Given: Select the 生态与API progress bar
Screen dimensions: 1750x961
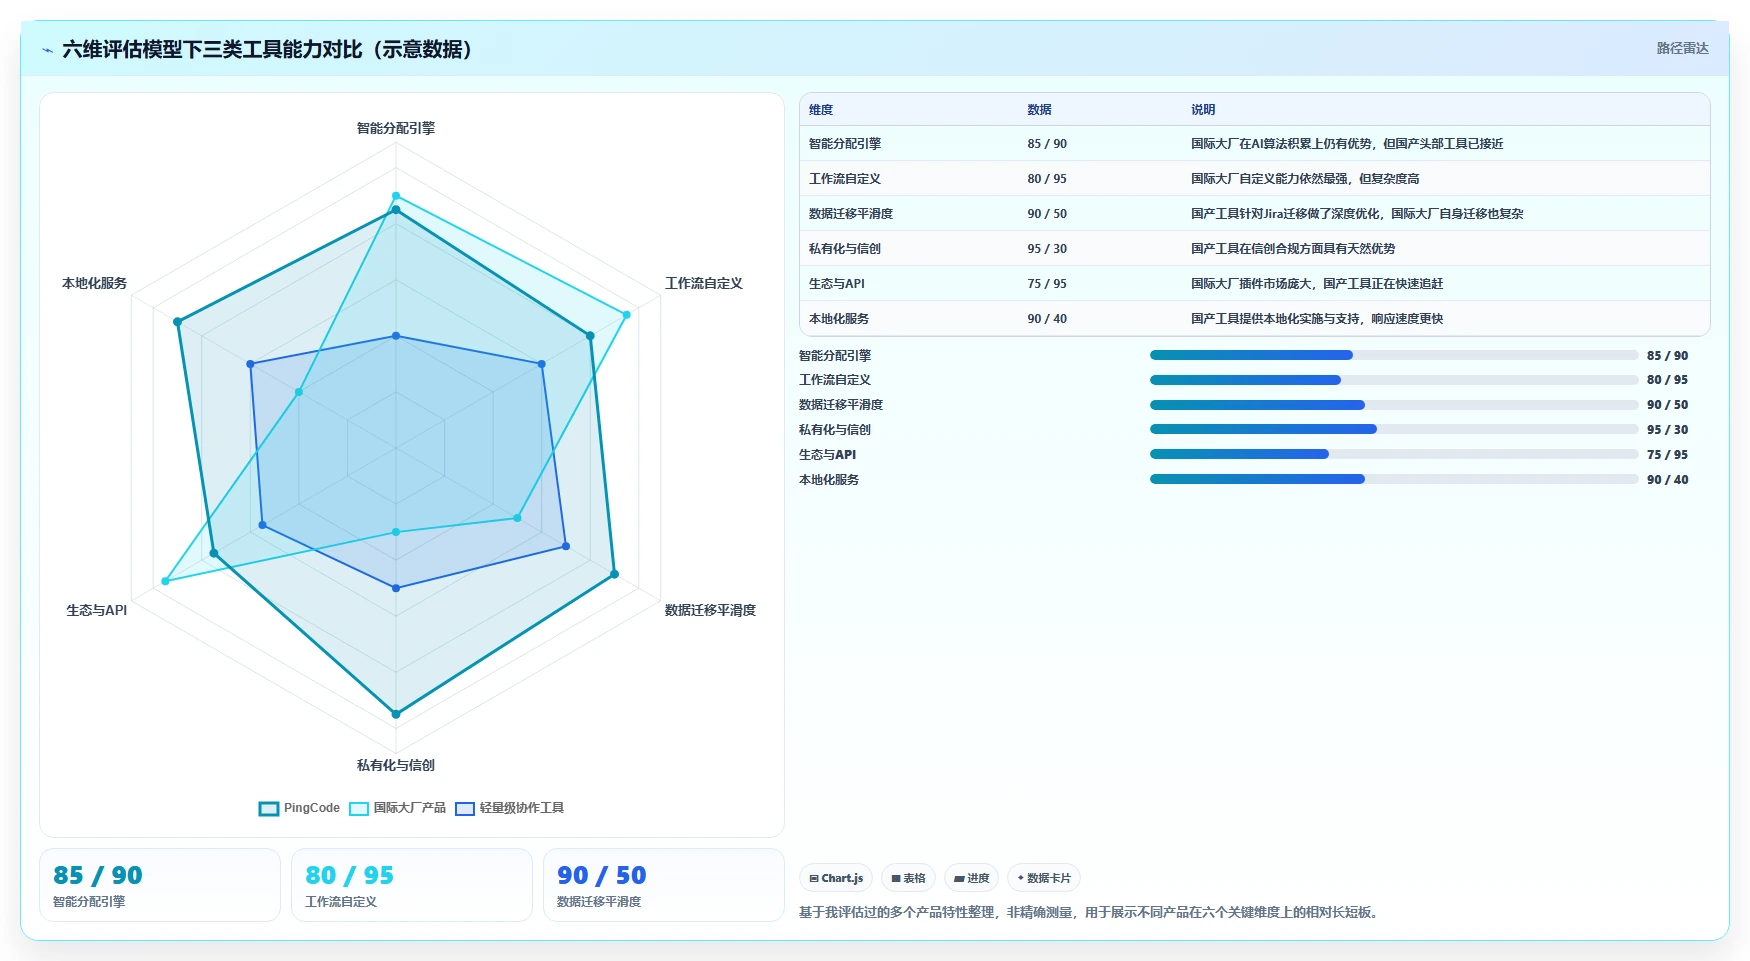Looking at the screenshot, I should (x=1394, y=454).
